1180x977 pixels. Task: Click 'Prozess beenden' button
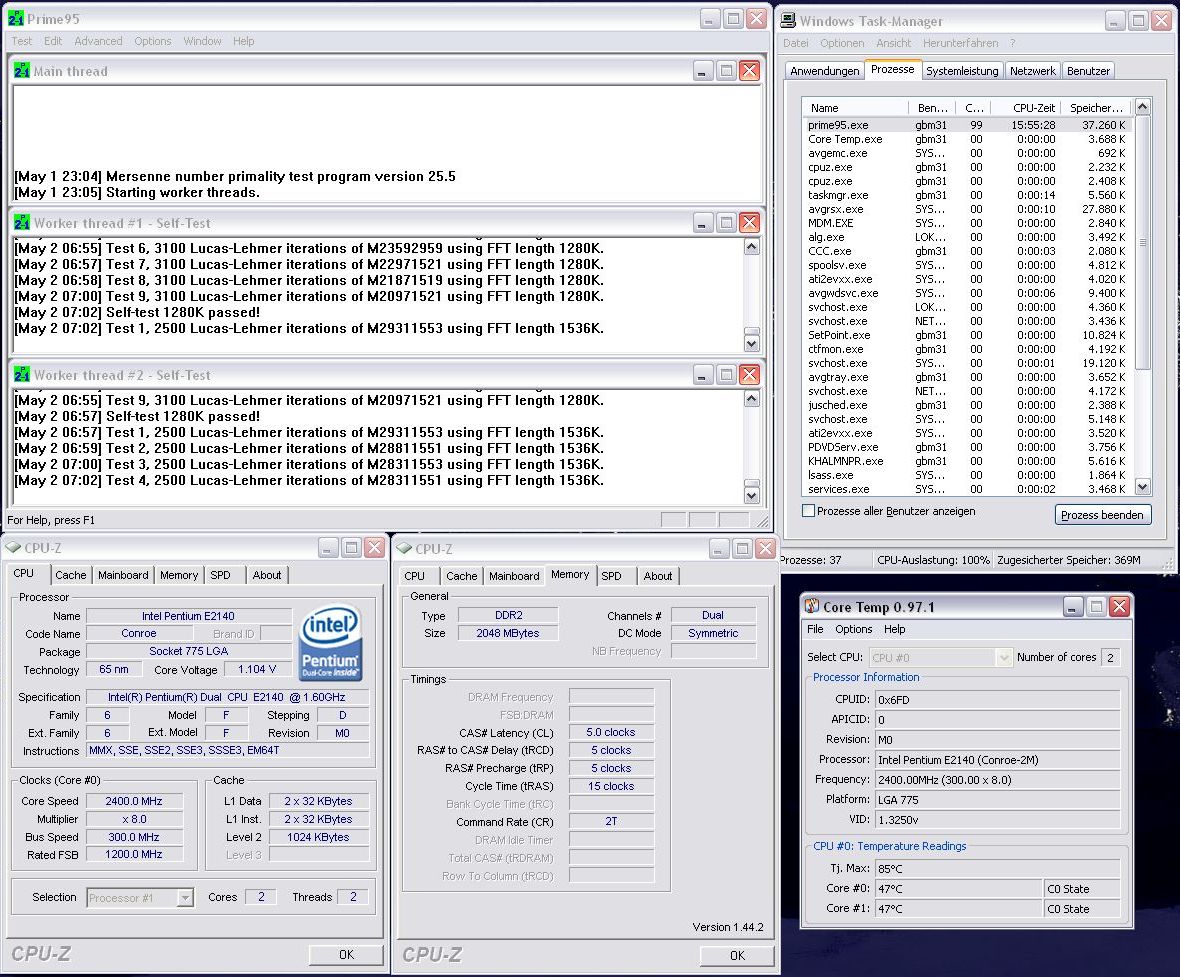point(1102,515)
